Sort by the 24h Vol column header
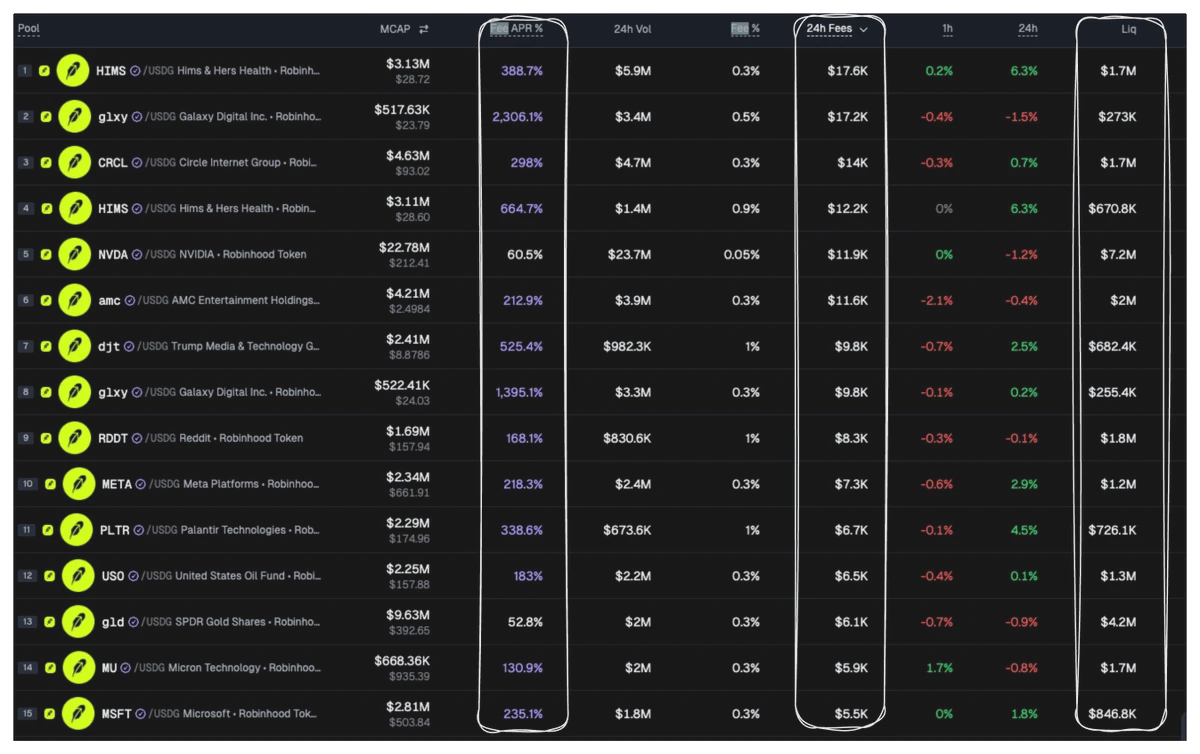This screenshot has height=754, width=1200. [632, 29]
